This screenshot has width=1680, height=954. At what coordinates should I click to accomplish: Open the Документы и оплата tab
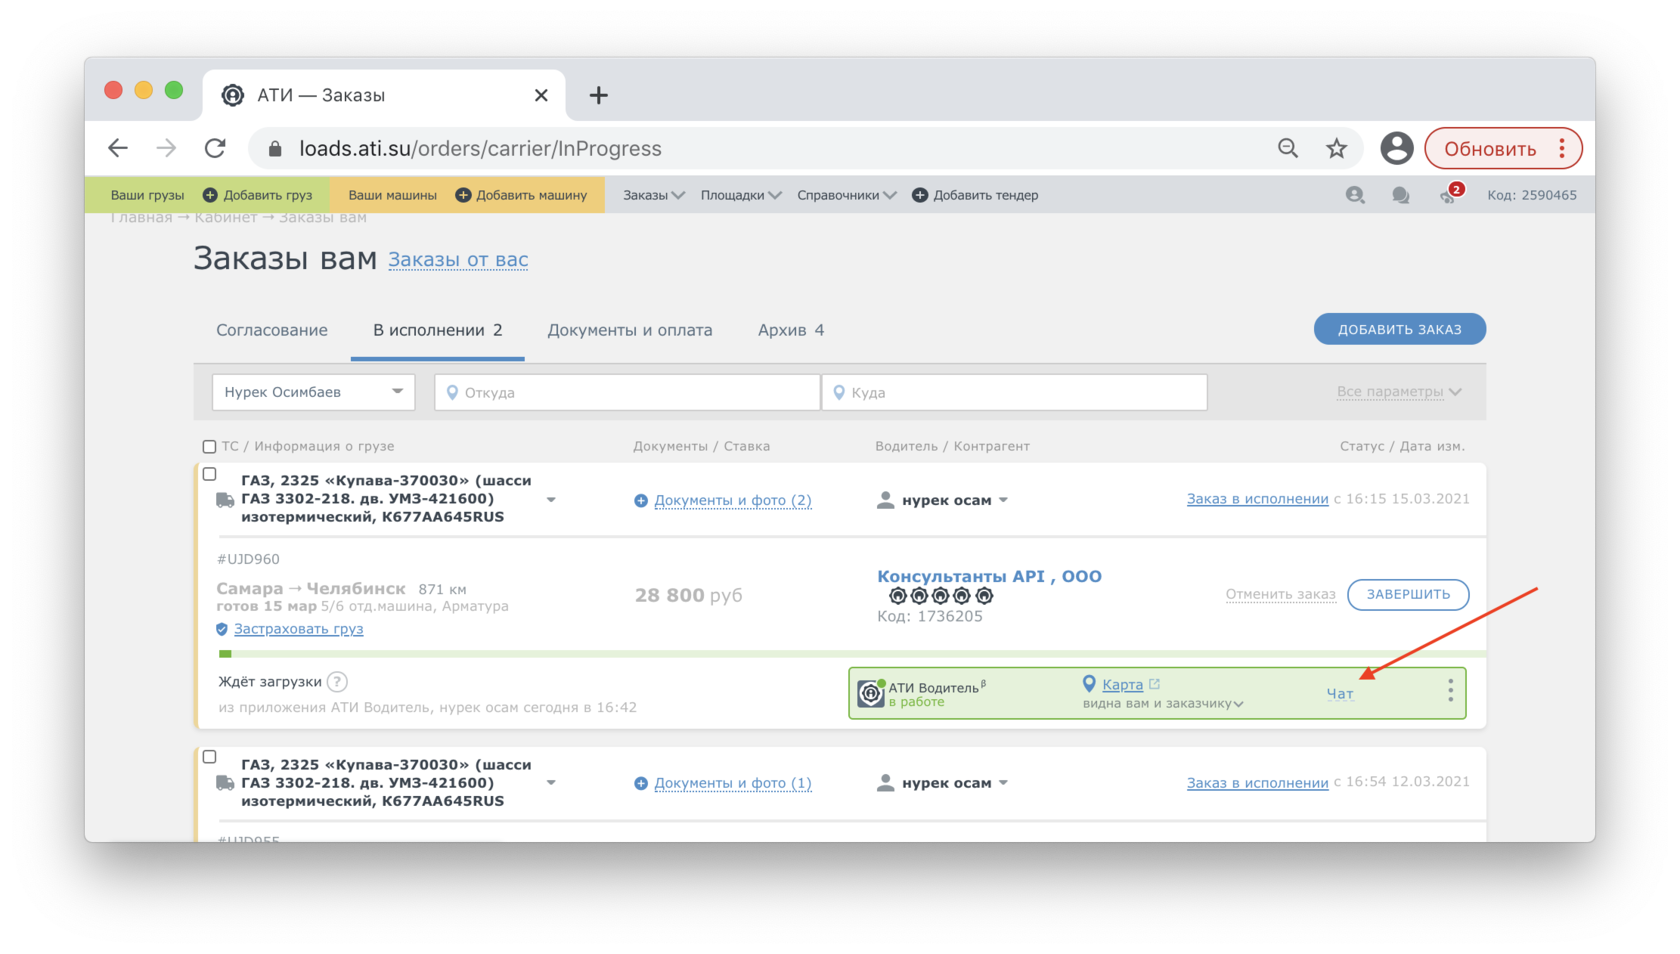pos(630,330)
